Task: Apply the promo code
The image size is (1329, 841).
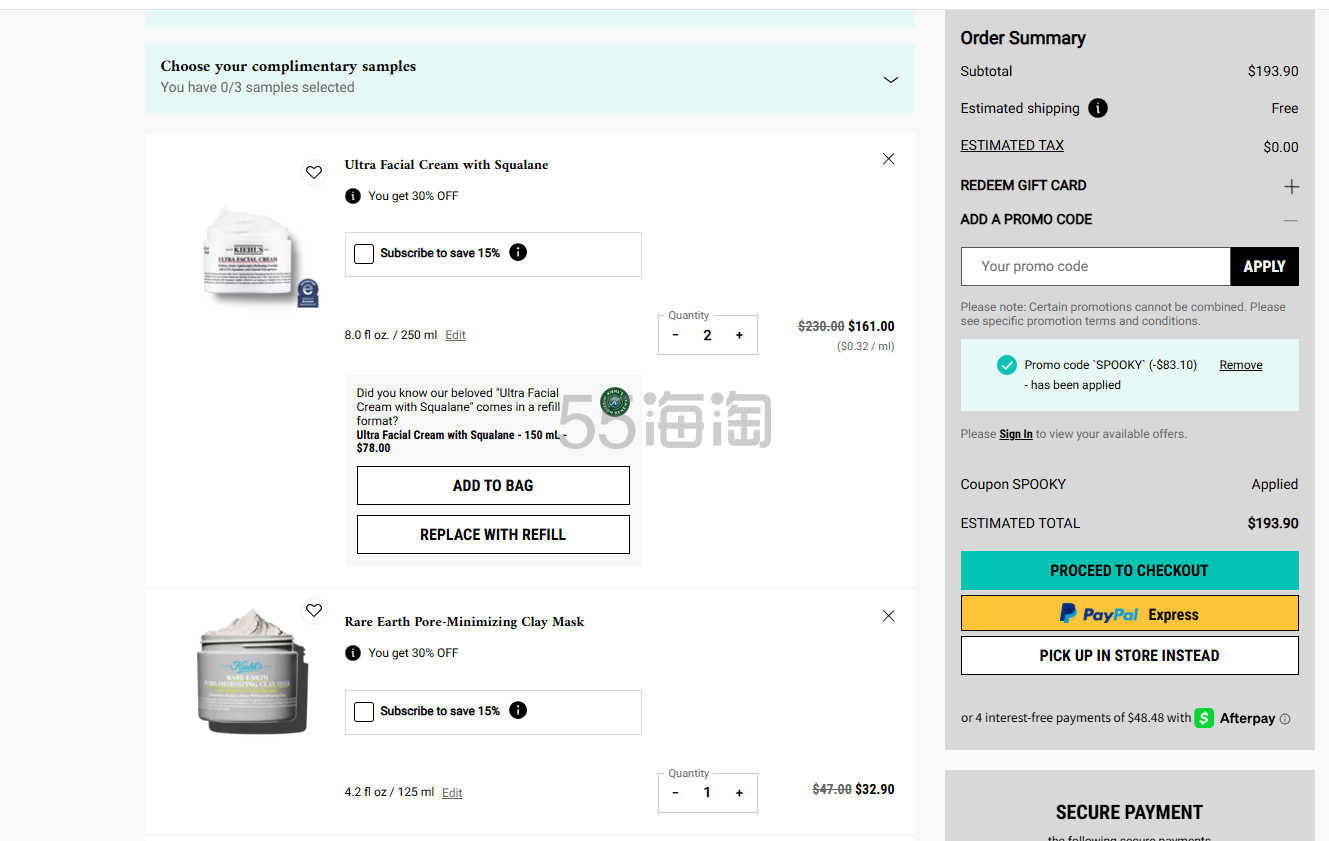Action: pos(1264,266)
